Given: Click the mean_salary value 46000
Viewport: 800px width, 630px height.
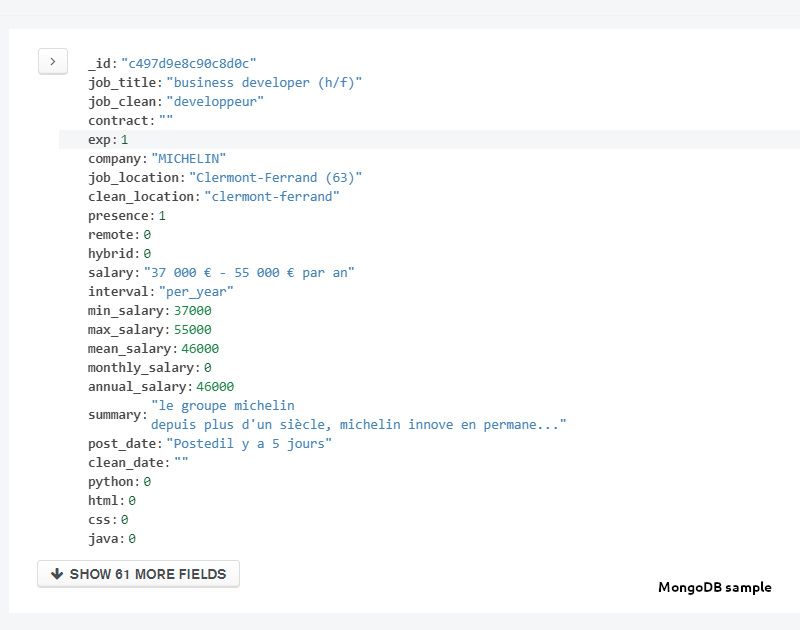Looking at the screenshot, I should [x=200, y=348].
